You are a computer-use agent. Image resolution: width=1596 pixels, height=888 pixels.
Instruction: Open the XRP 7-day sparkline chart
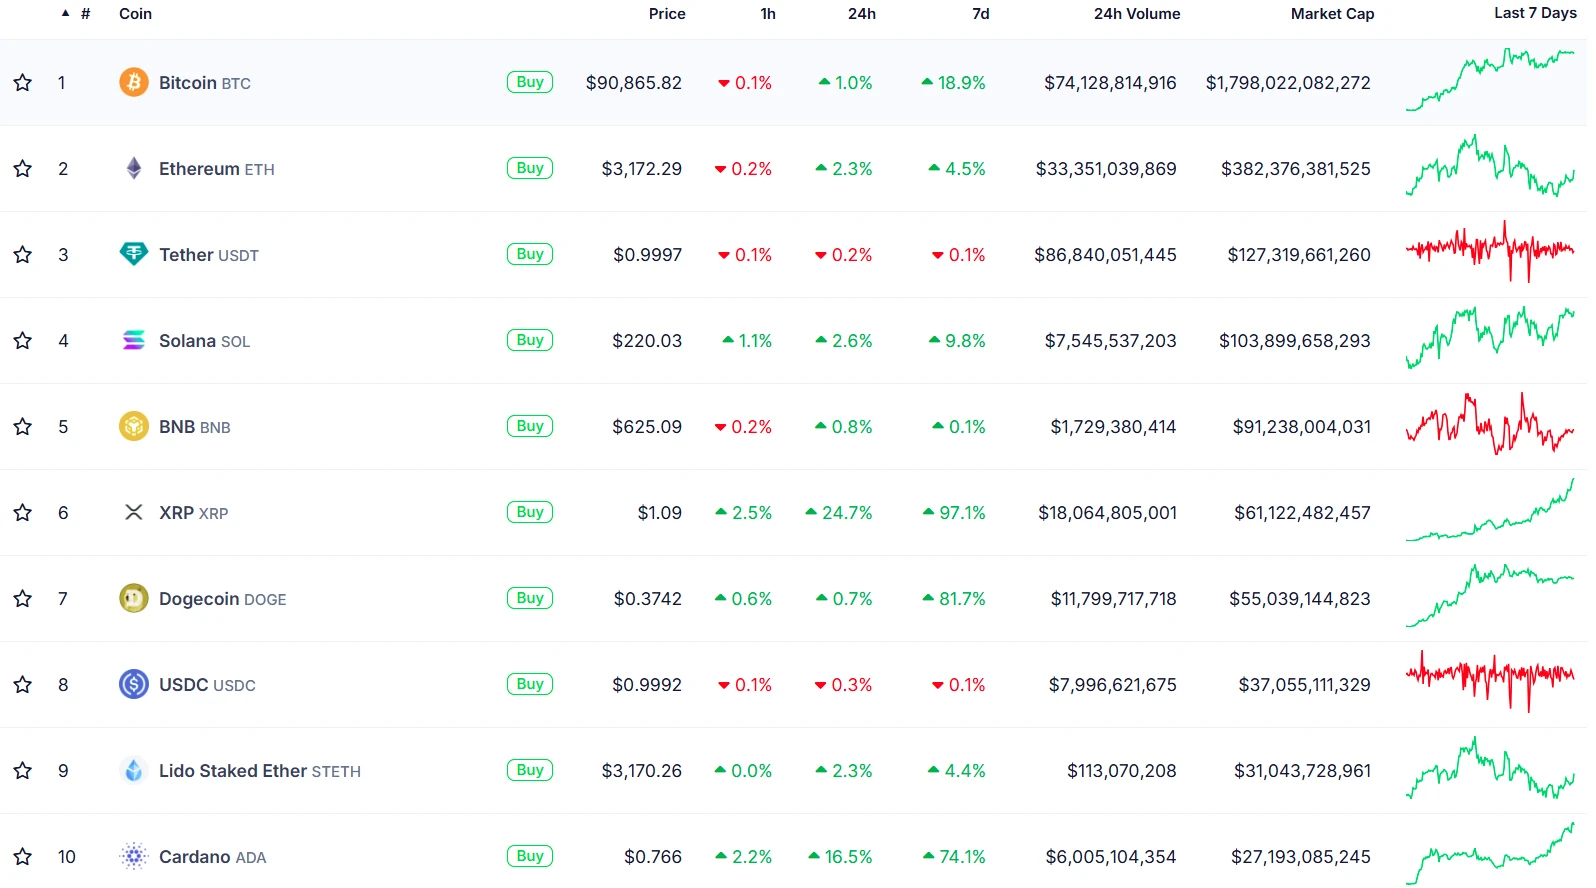pyautogui.click(x=1490, y=510)
